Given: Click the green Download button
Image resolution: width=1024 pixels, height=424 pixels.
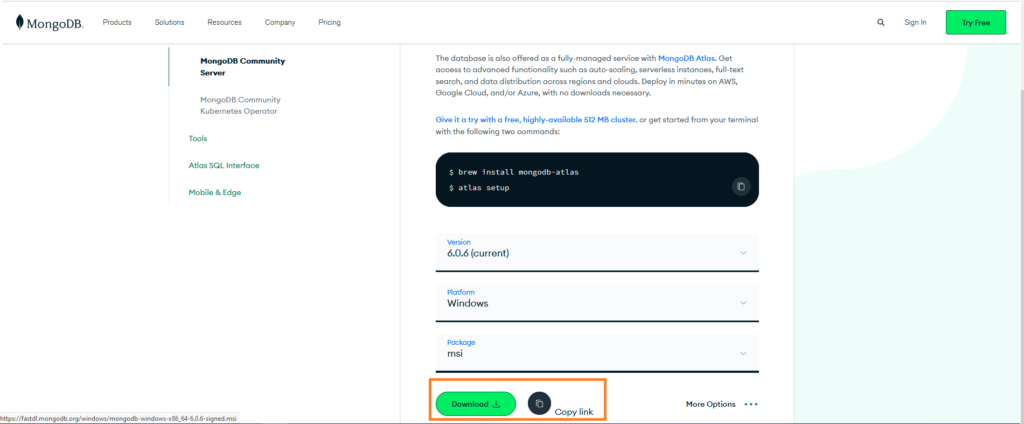Looking at the screenshot, I should tap(475, 404).
